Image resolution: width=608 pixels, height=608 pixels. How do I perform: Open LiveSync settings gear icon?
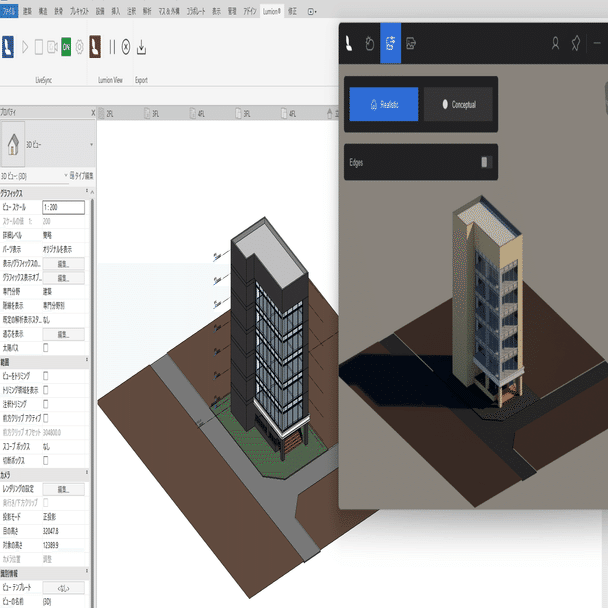[x=79, y=47]
